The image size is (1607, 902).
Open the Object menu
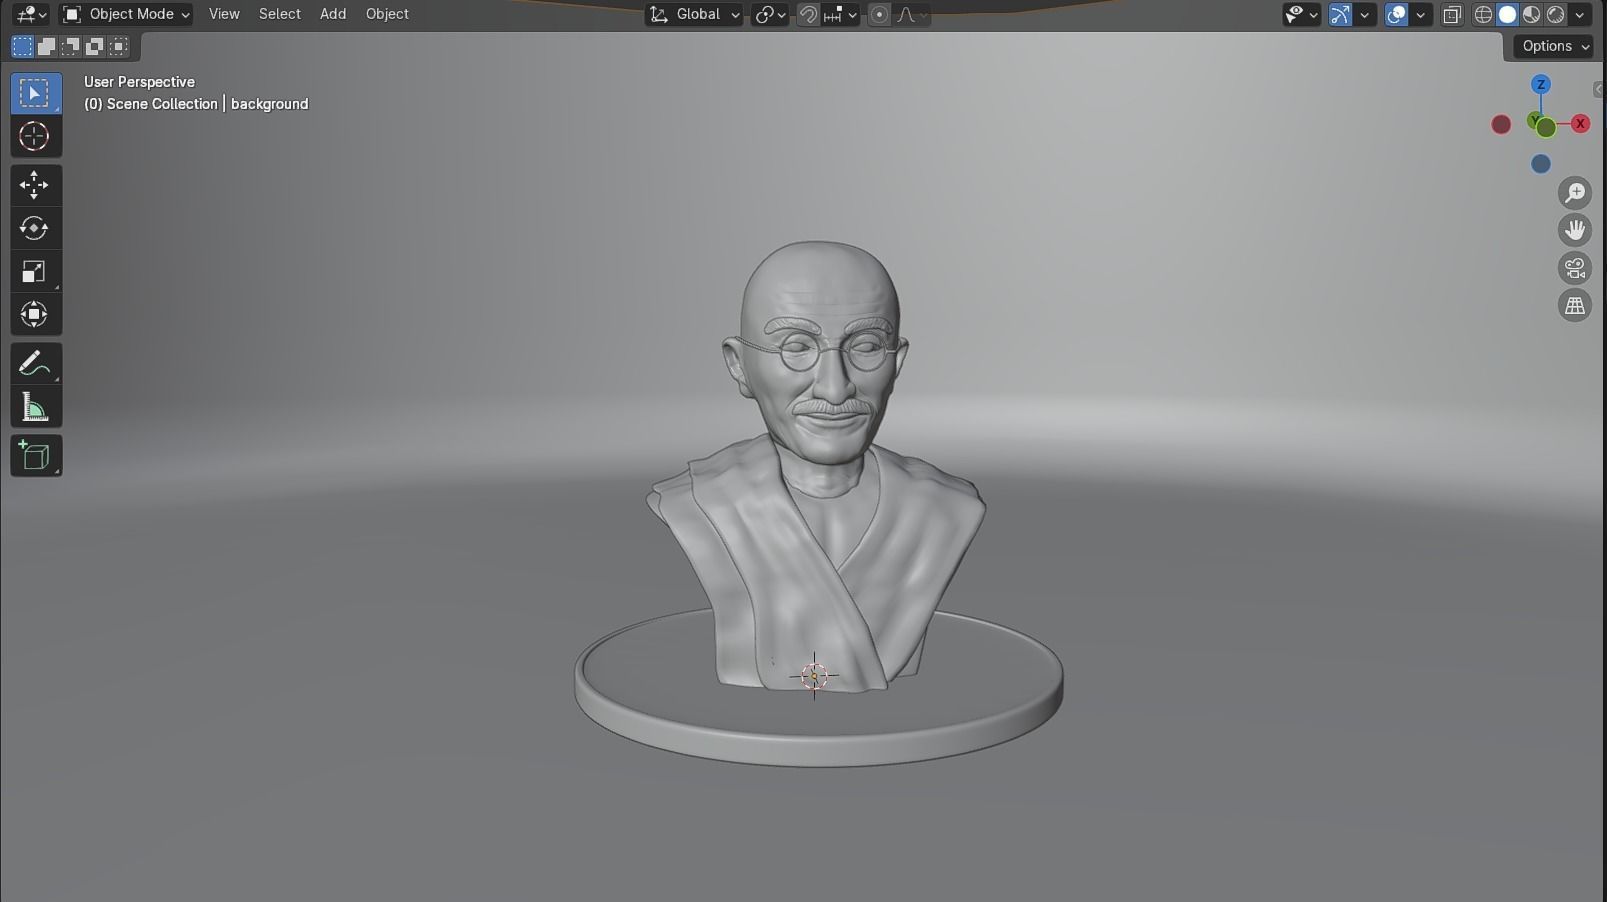click(387, 14)
